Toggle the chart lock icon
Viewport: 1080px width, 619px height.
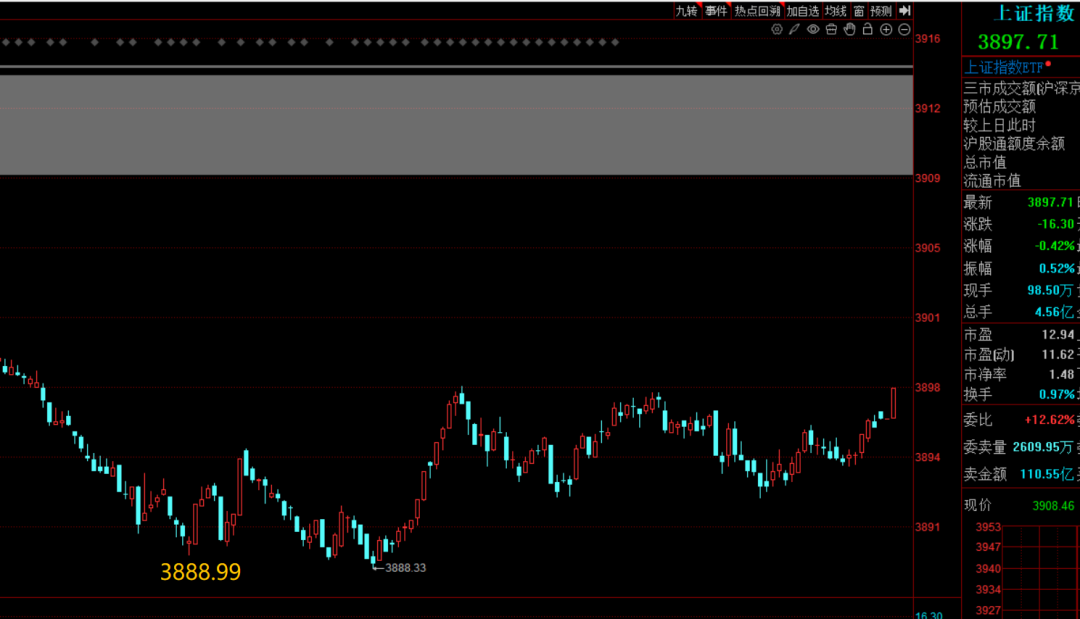click(x=867, y=30)
